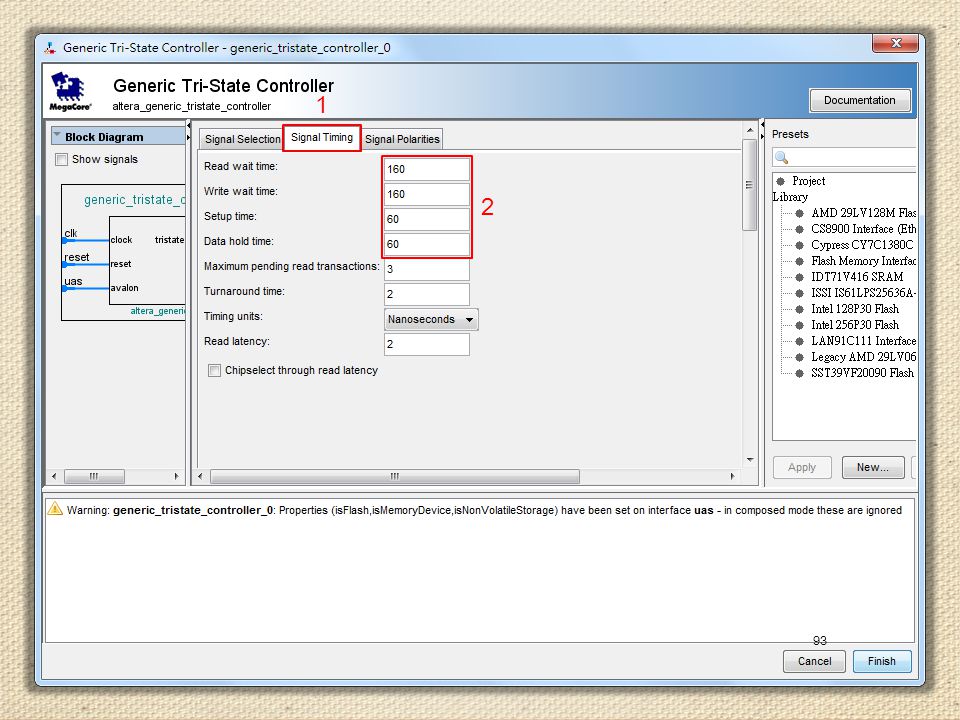Collapse the Block Diagram panel arrow
Screen dimensions: 960x720
pos(57,135)
